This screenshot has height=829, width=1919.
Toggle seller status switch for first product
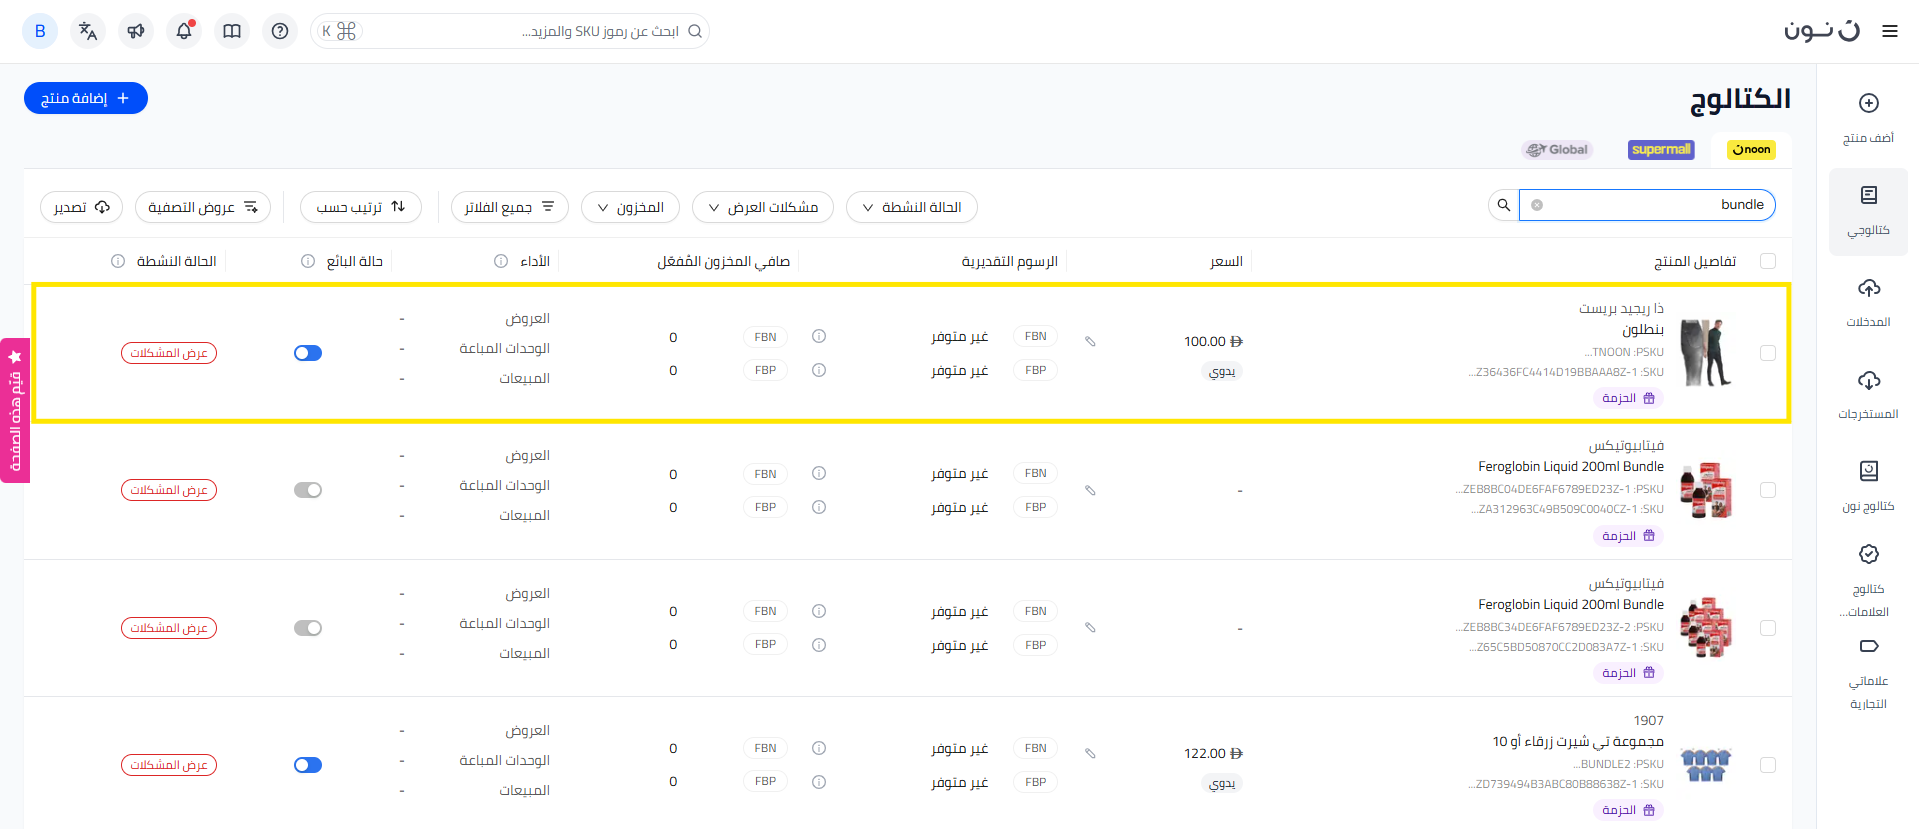coord(308,353)
